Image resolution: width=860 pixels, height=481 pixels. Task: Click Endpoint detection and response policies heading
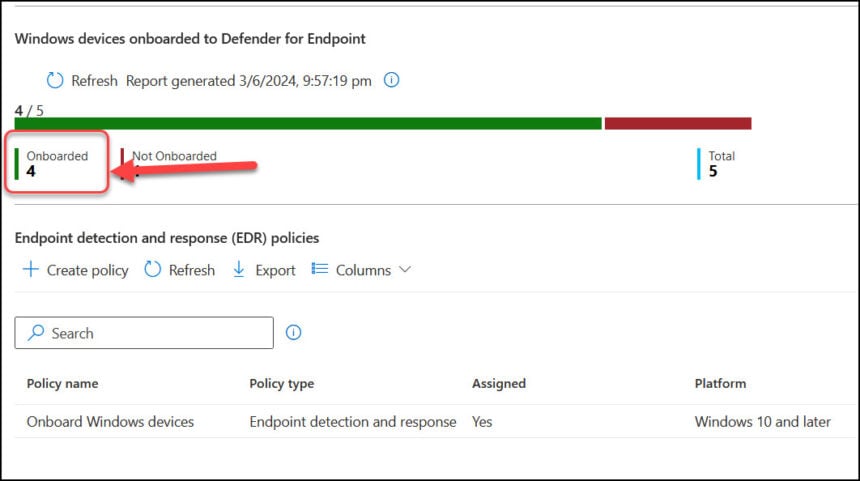pyautogui.click(x=167, y=238)
